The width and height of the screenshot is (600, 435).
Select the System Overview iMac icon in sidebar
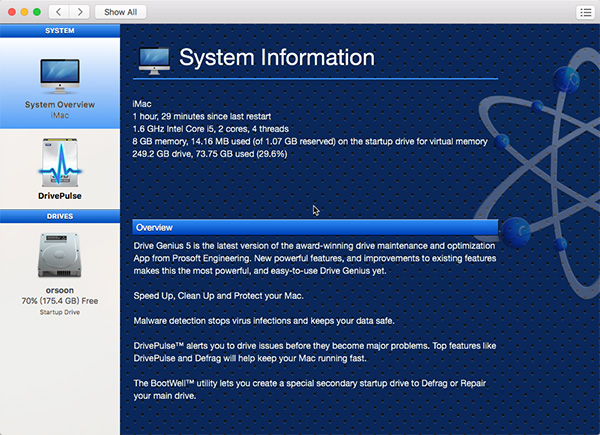pos(60,76)
